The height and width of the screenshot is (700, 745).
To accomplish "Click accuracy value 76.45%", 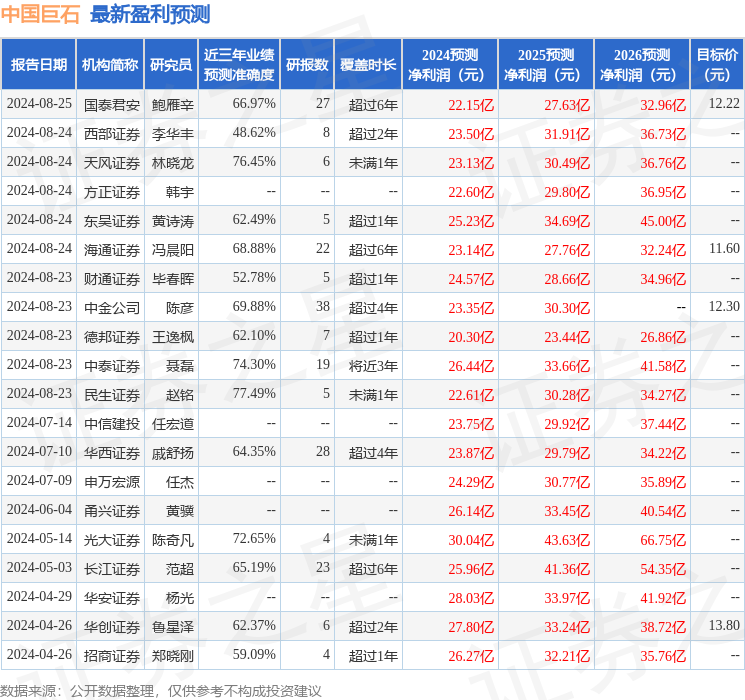I will click(254, 161).
